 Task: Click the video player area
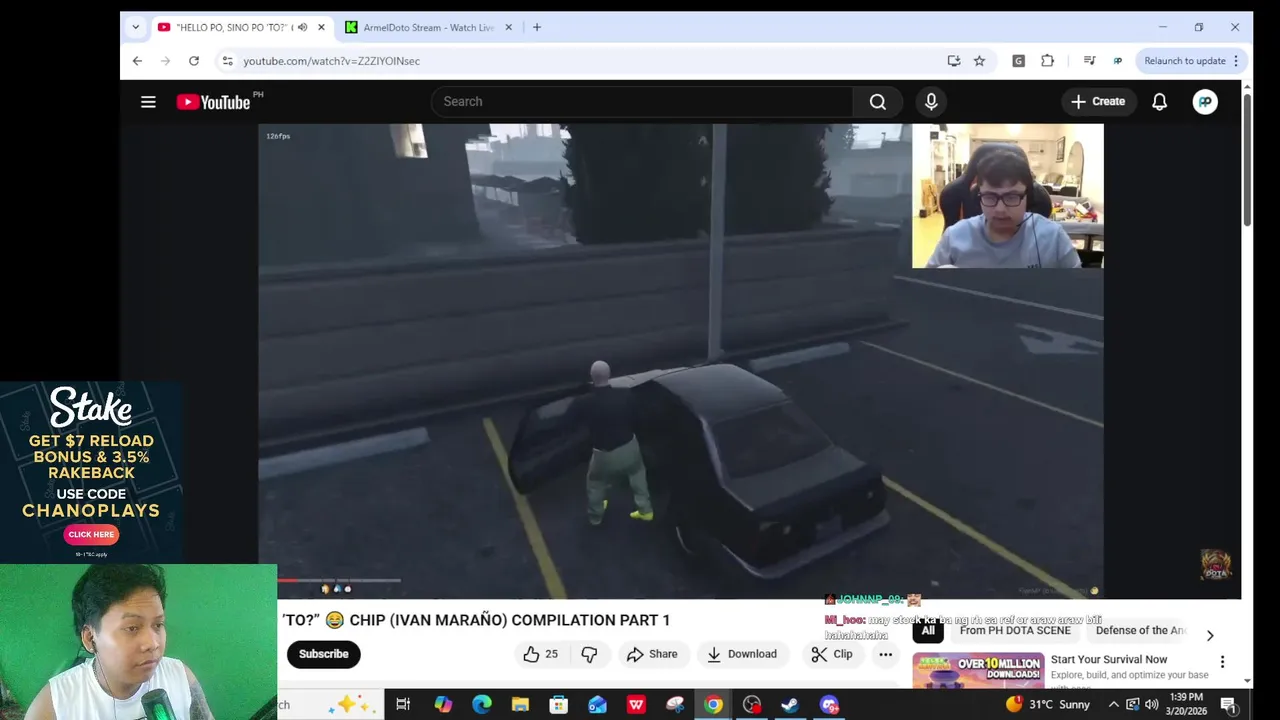(681, 361)
